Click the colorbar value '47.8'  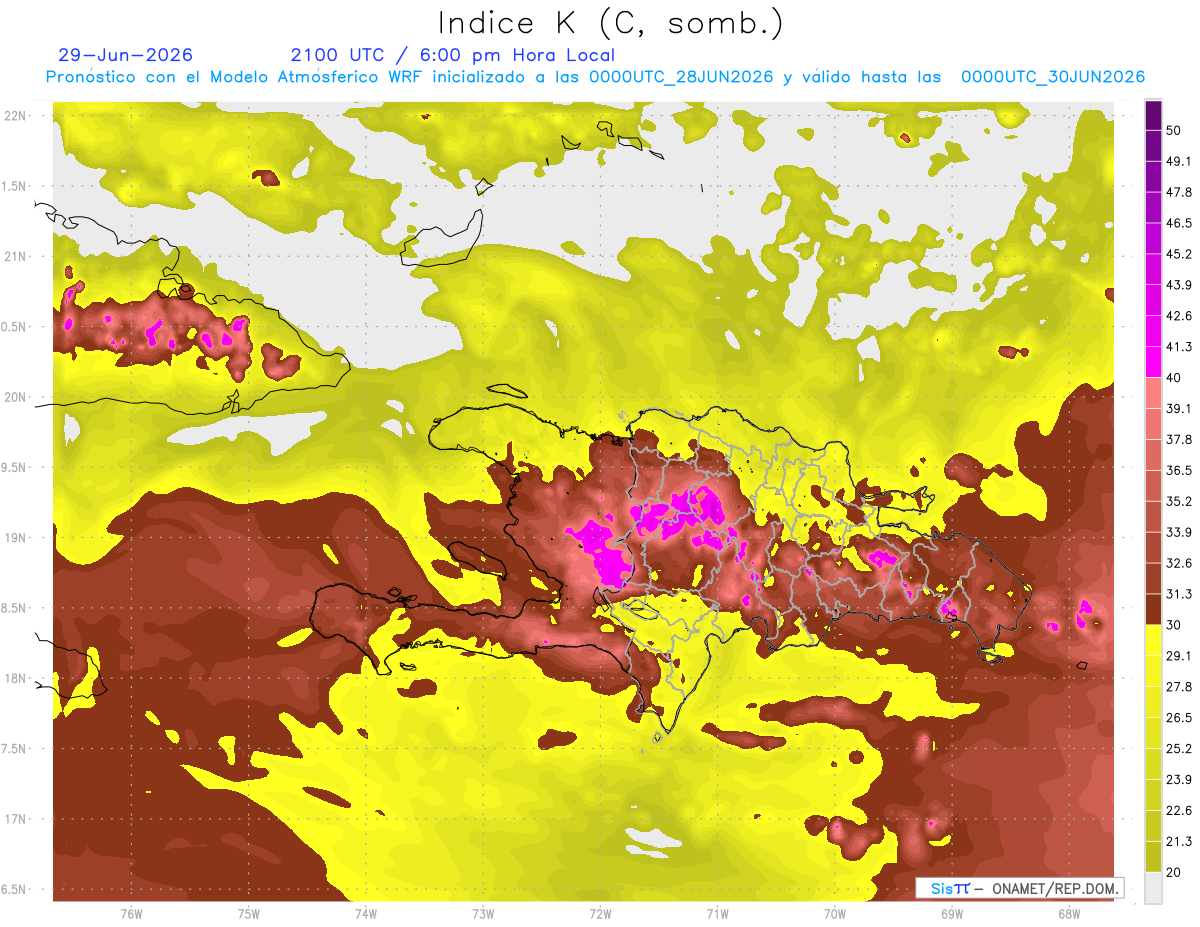pyautogui.click(x=1178, y=192)
